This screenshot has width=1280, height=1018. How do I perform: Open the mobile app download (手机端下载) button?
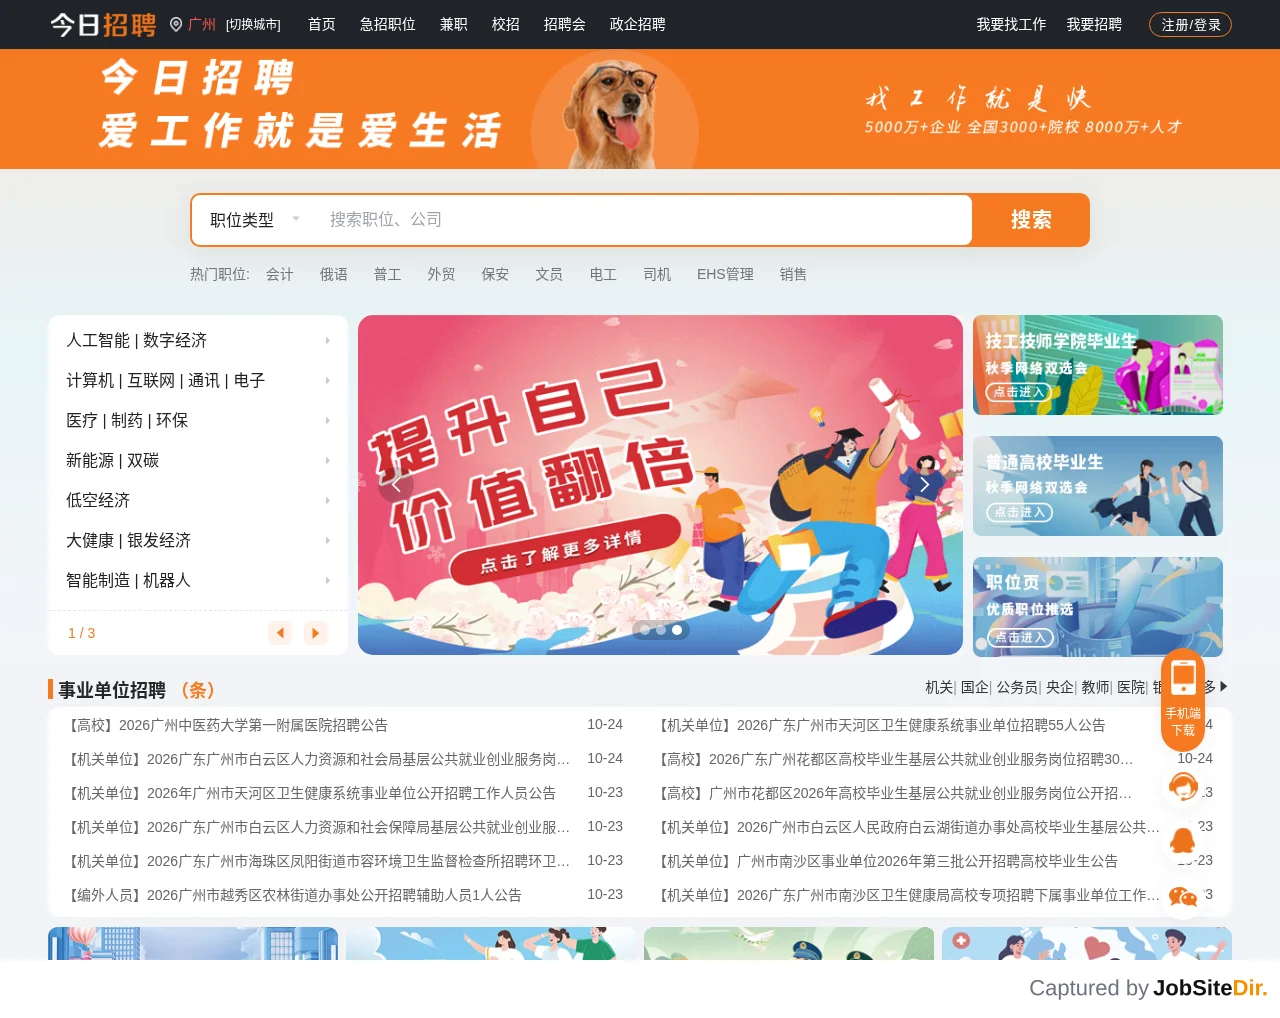(1183, 700)
